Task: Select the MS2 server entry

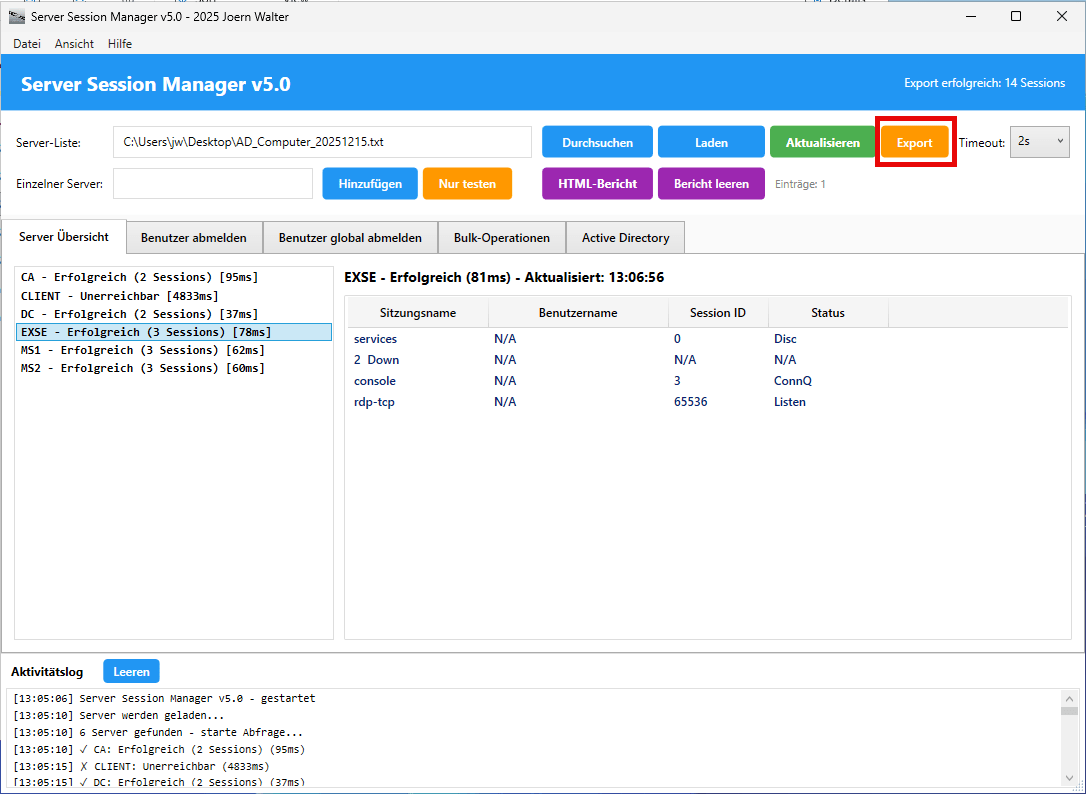Action: 143,368
